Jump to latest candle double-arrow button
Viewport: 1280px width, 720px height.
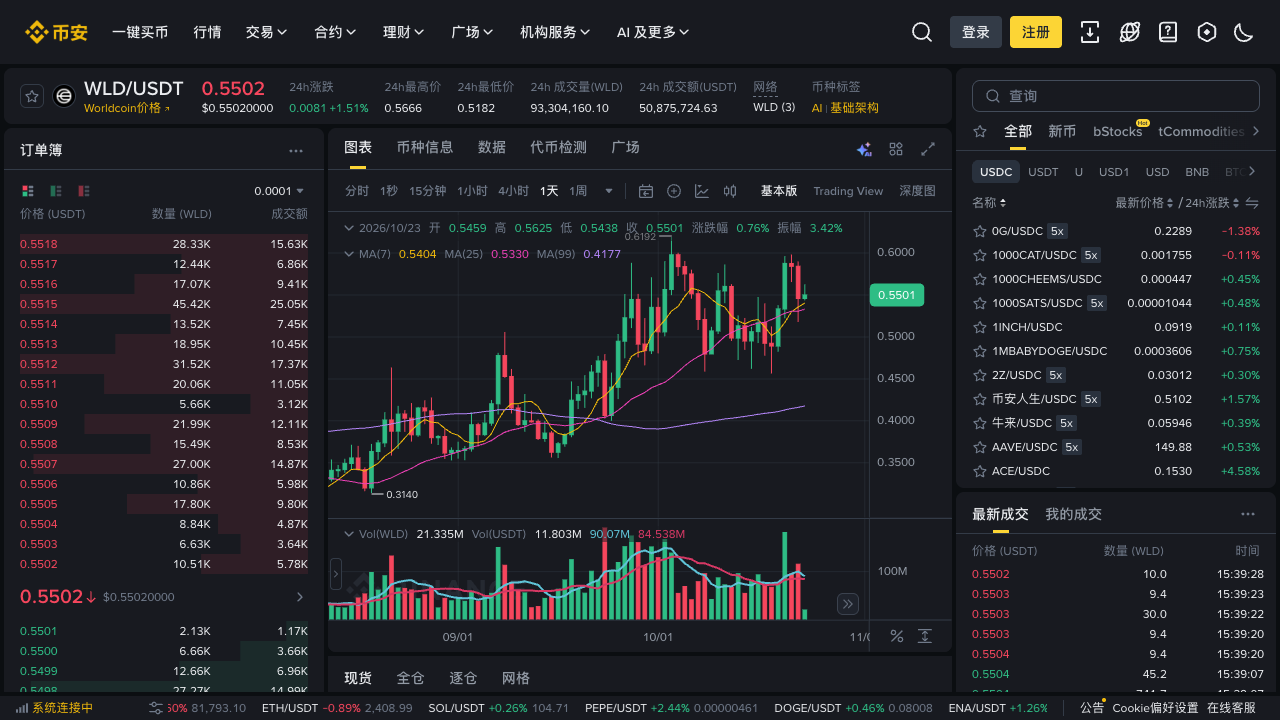click(x=848, y=603)
